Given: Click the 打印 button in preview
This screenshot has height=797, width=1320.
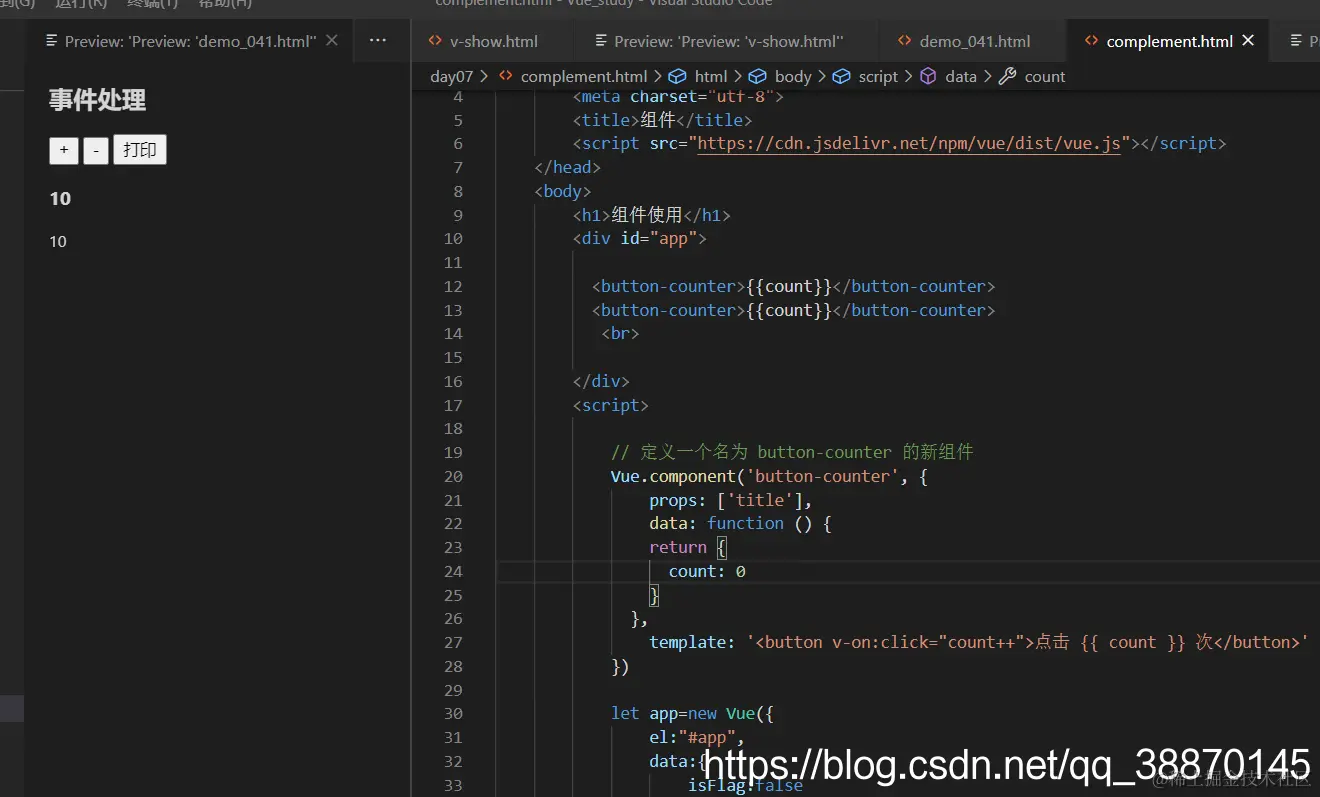Looking at the screenshot, I should point(140,150).
